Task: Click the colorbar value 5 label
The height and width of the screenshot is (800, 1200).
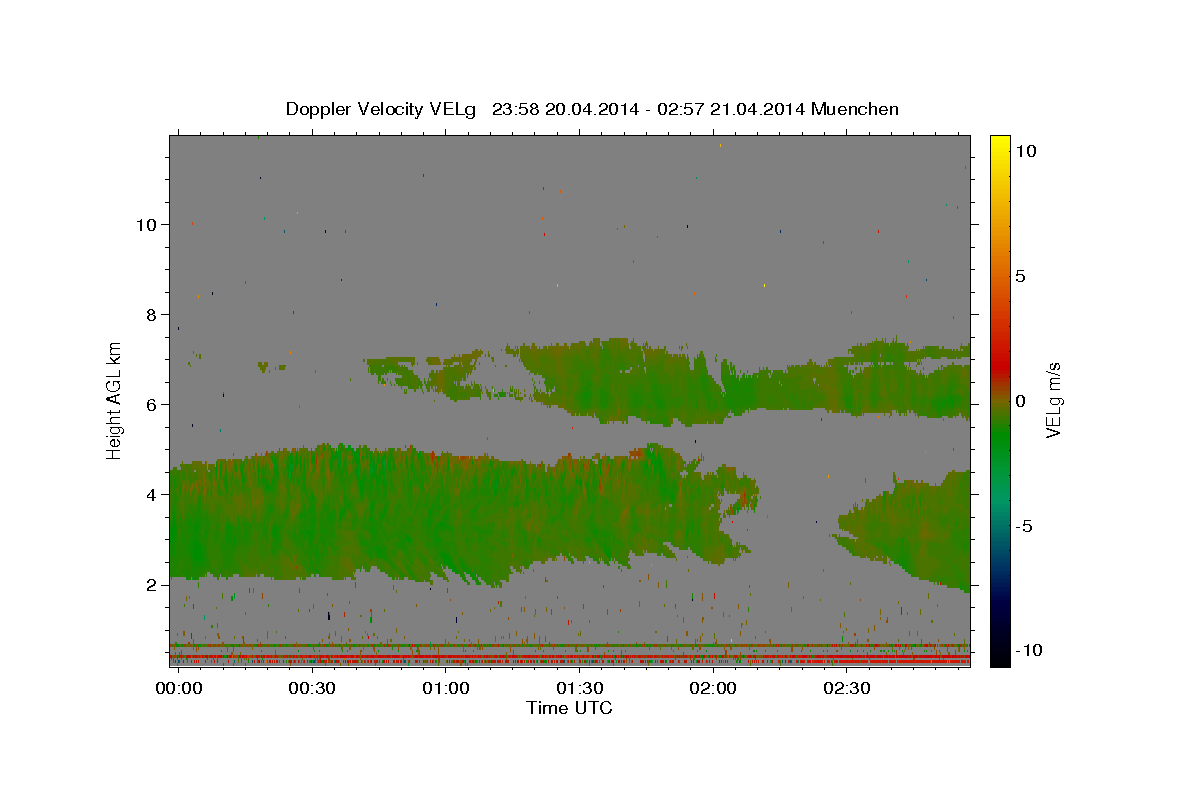Action: pyautogui.click(x=1020, y=276)
